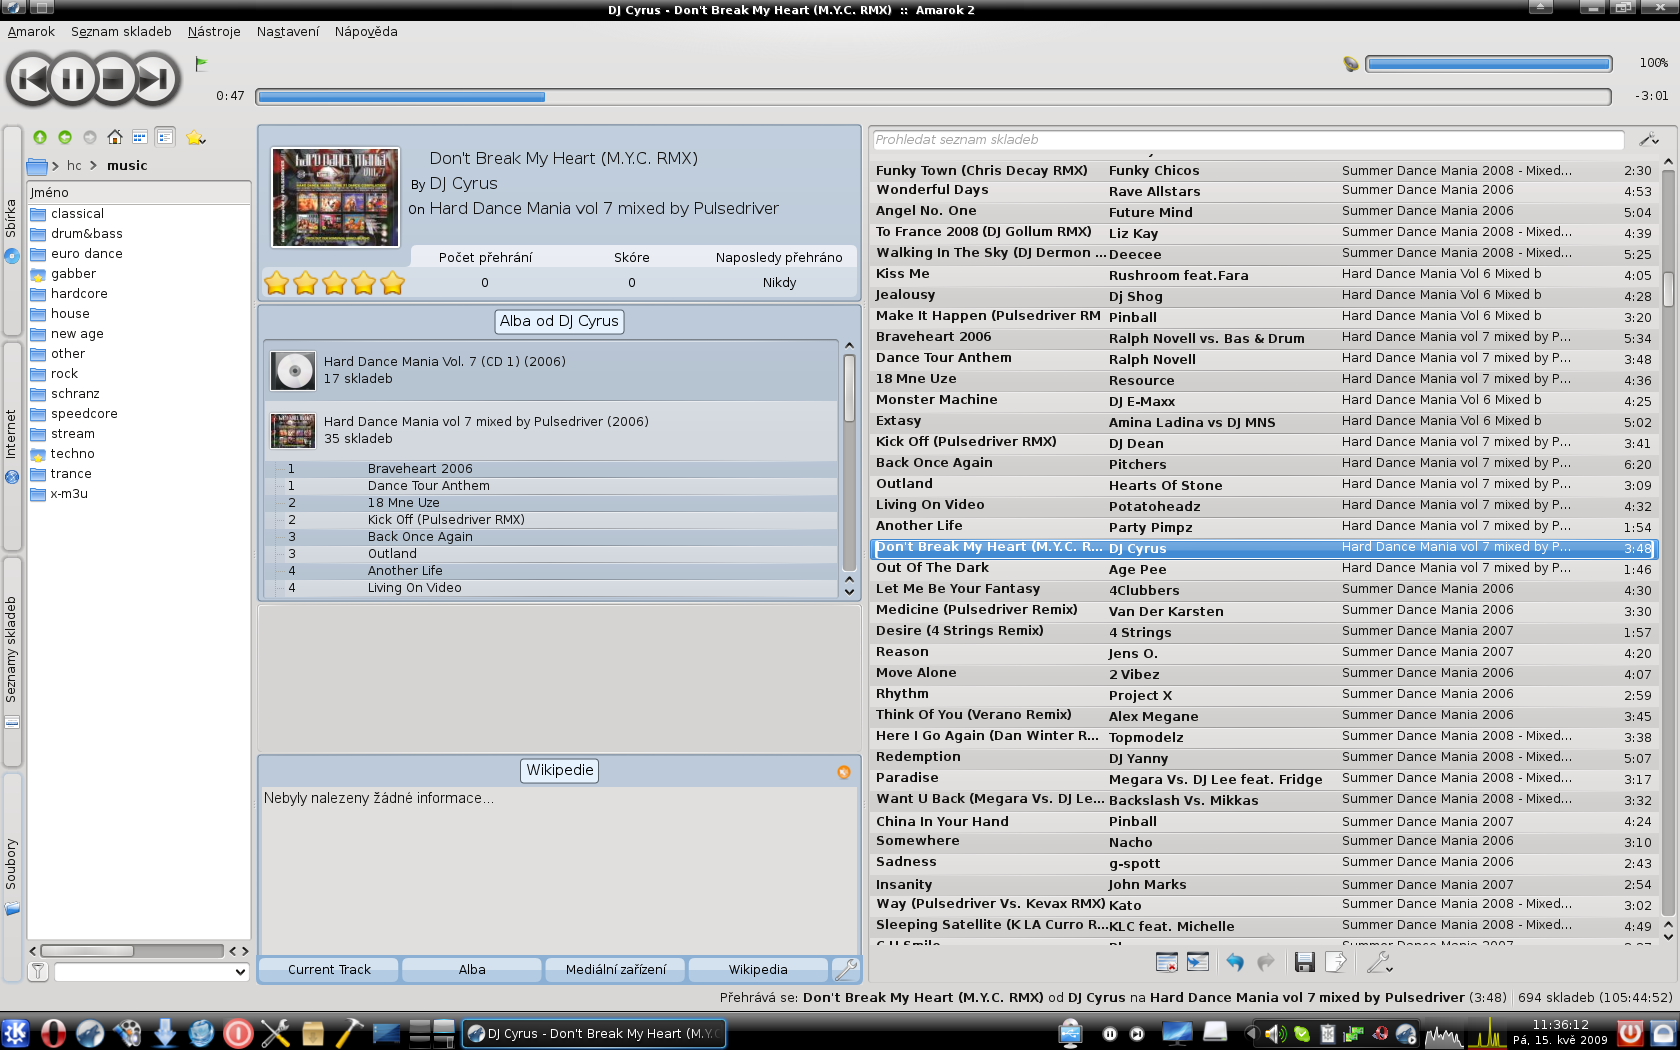Click the clear playlist icon
Viewport: 1680px width, 1050px height.
(1166, 962)
